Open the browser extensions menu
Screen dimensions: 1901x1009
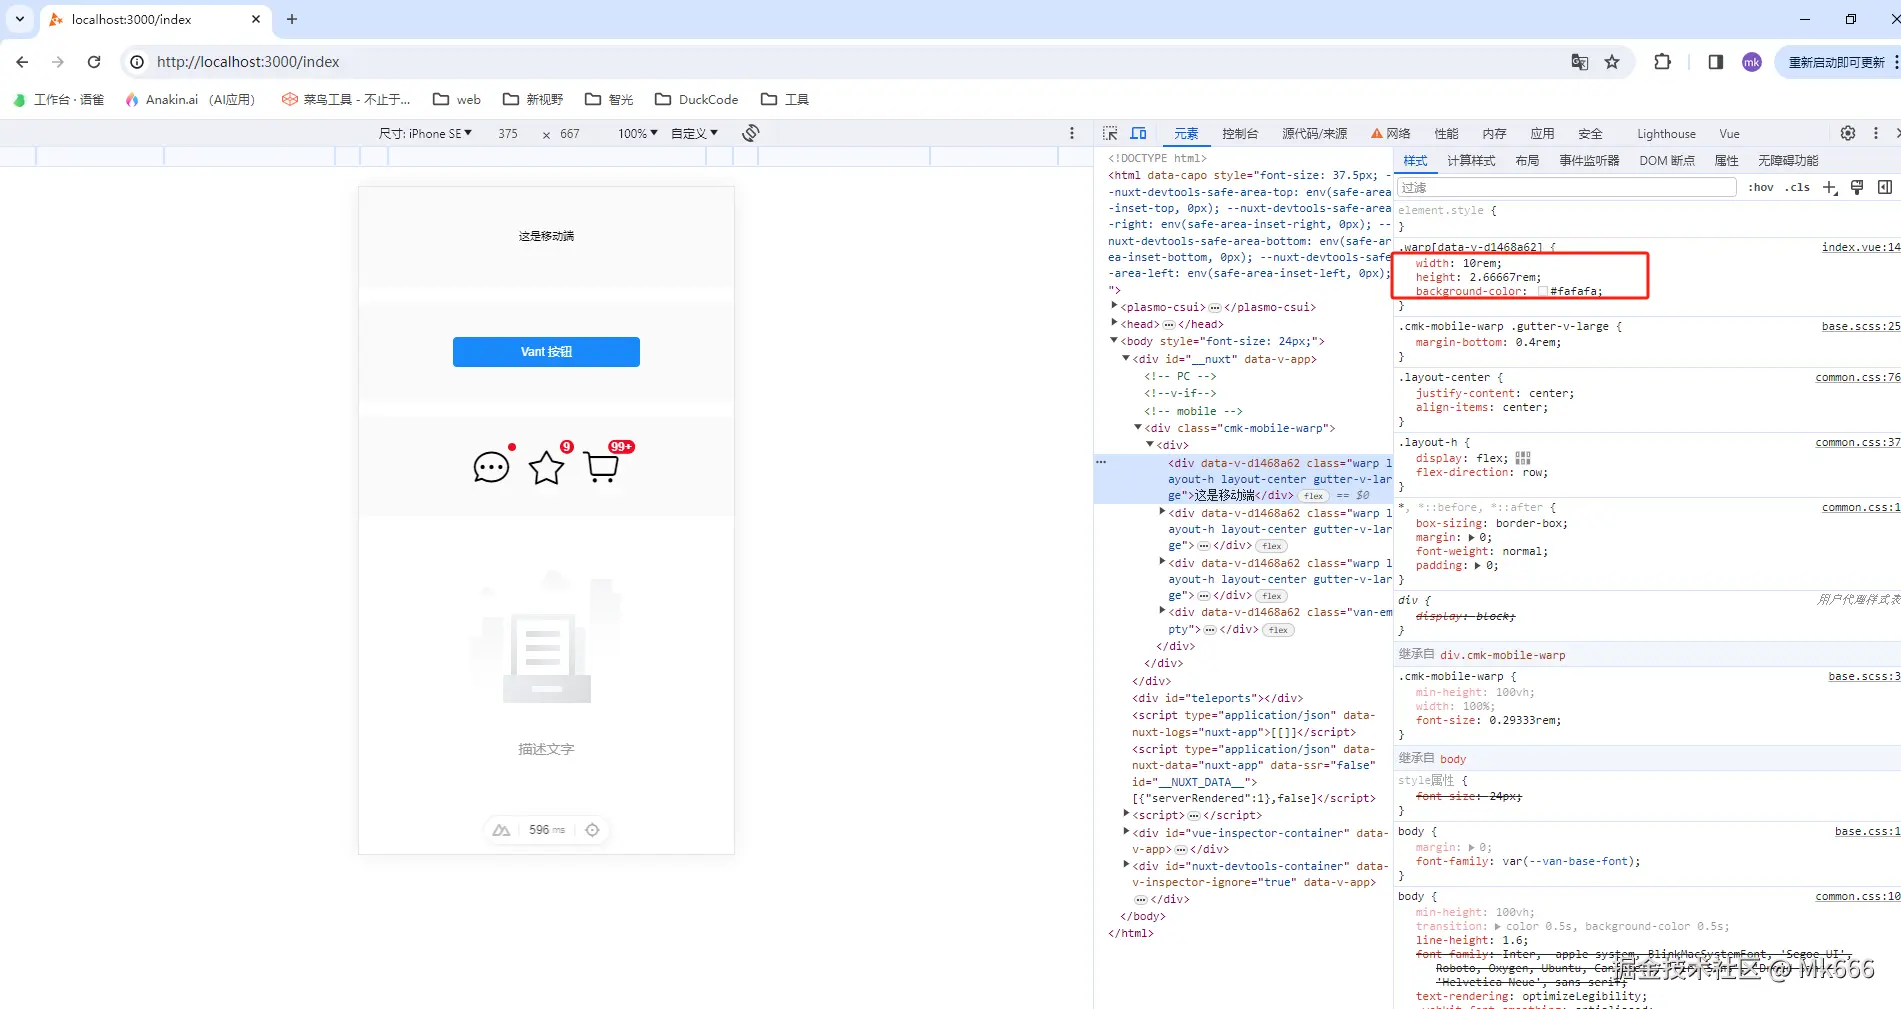tap(1662, 62)
